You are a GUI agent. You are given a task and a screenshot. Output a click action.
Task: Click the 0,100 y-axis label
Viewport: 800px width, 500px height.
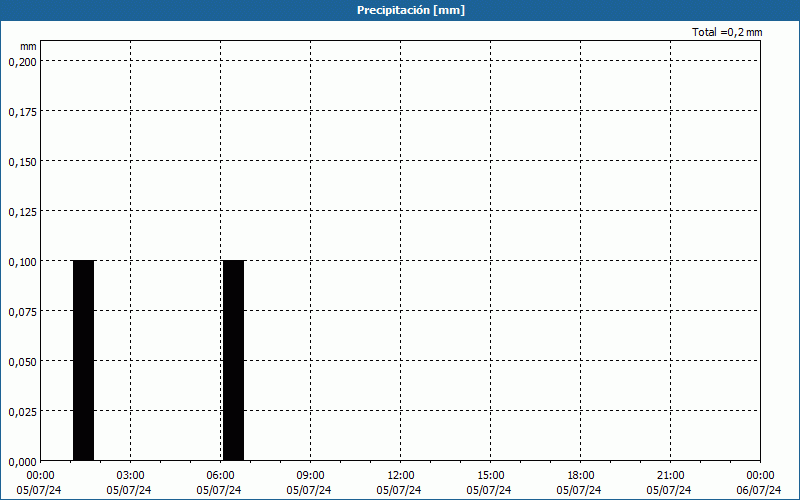22,261
